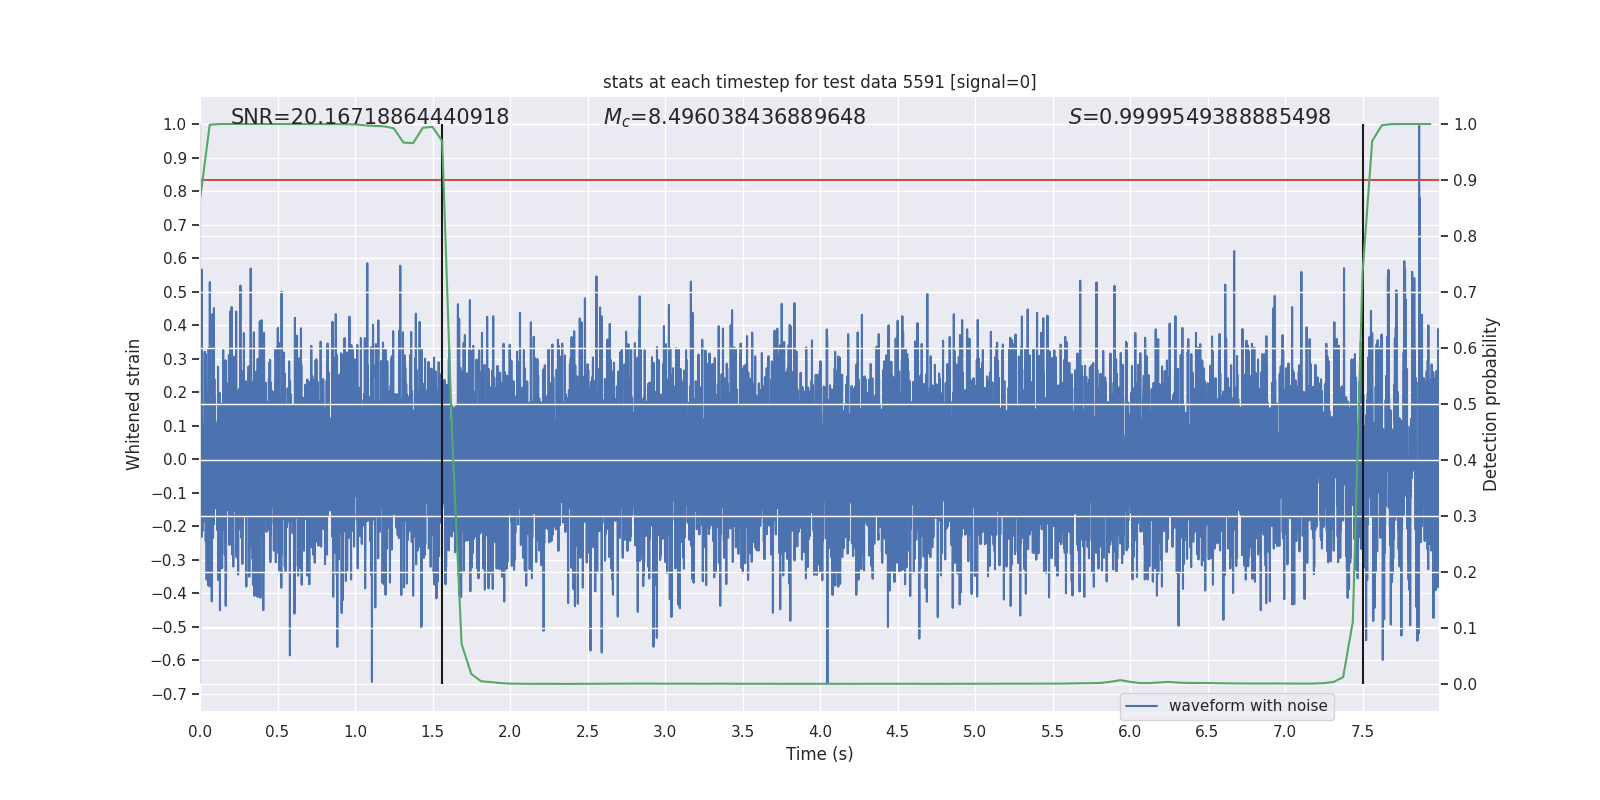Click the 5.5 tick on the time axis
This screenshot has height=800, width=1600.
point(1052,732)
